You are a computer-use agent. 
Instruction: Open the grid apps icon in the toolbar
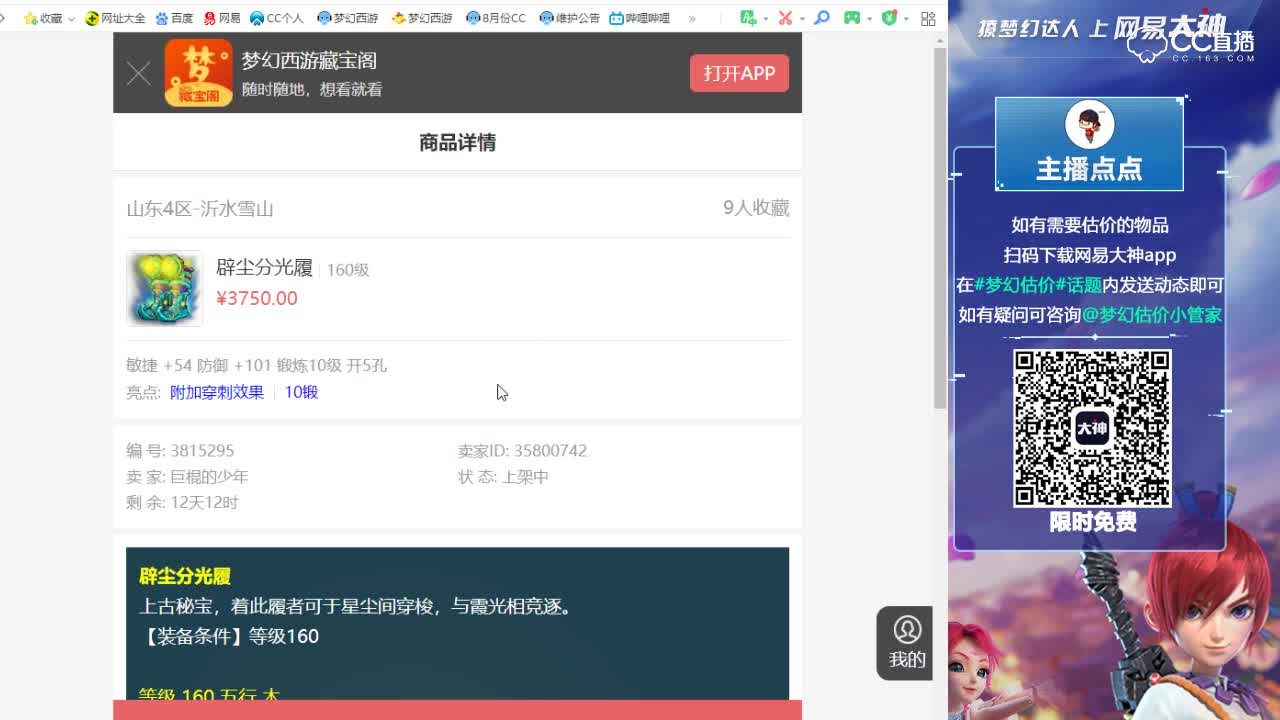(928, 18)
